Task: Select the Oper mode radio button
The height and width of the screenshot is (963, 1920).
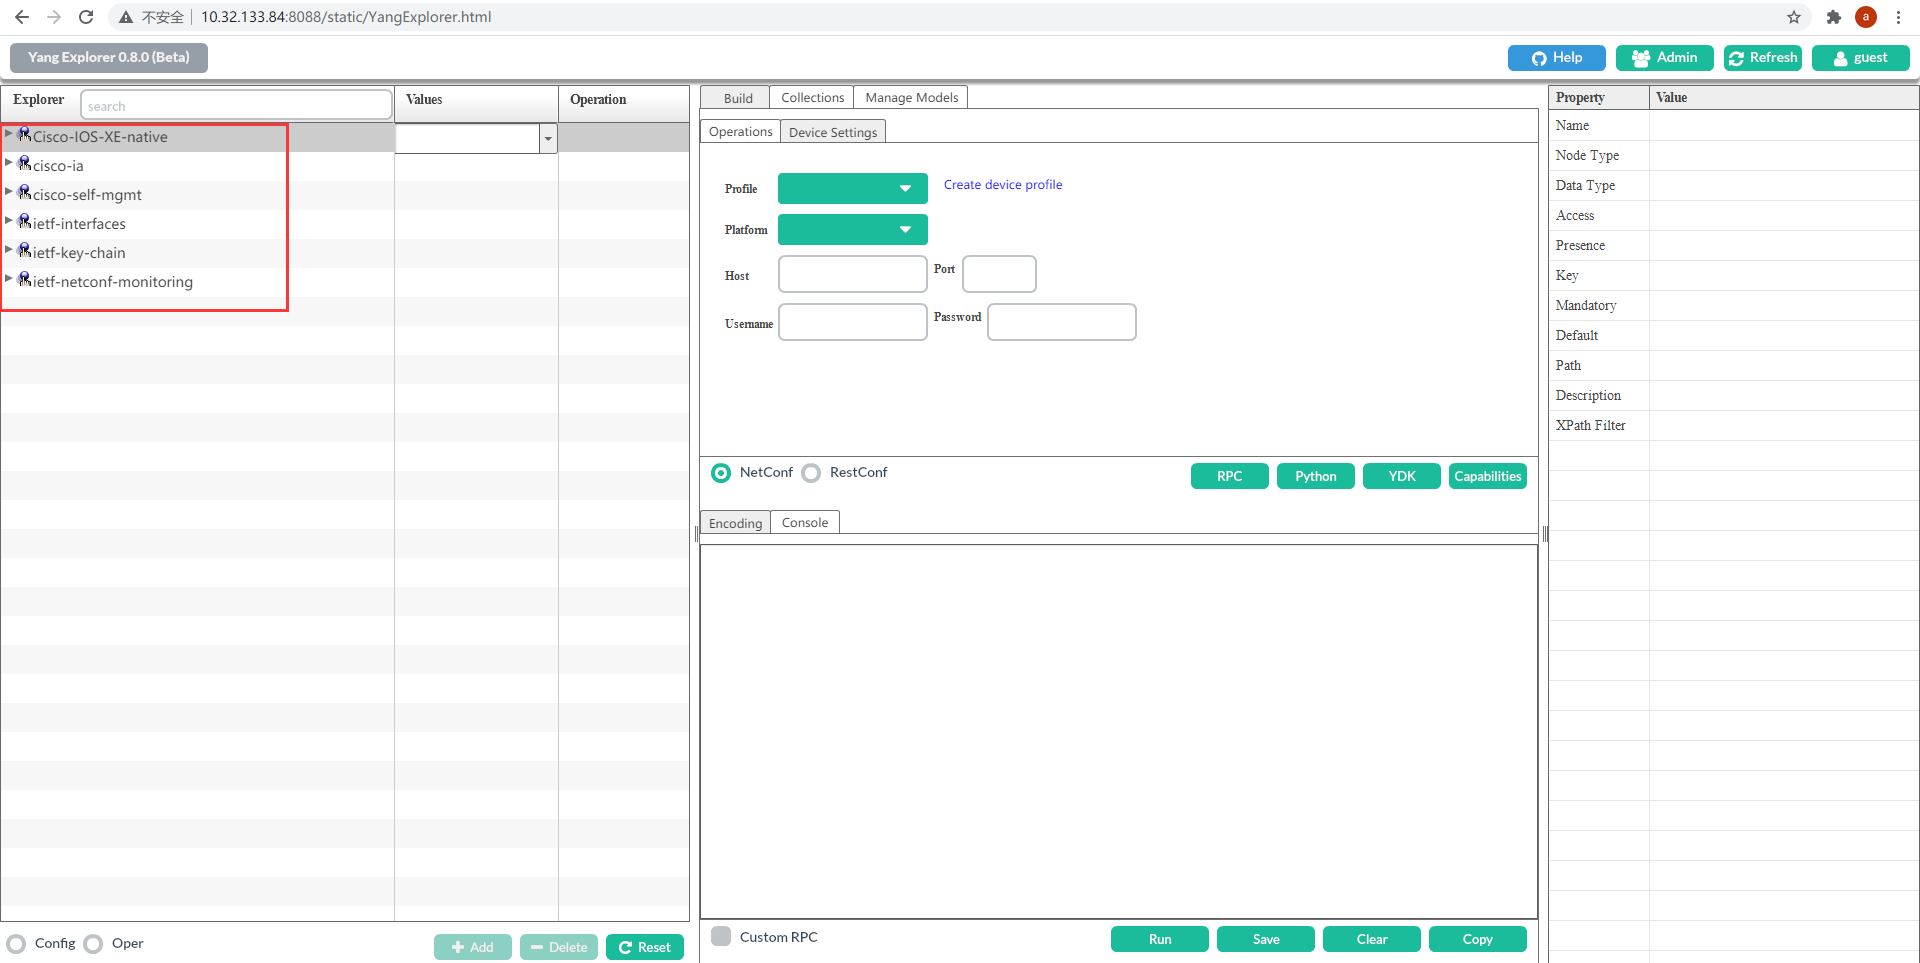Action: pyautogui.click(x=93, y=943)
